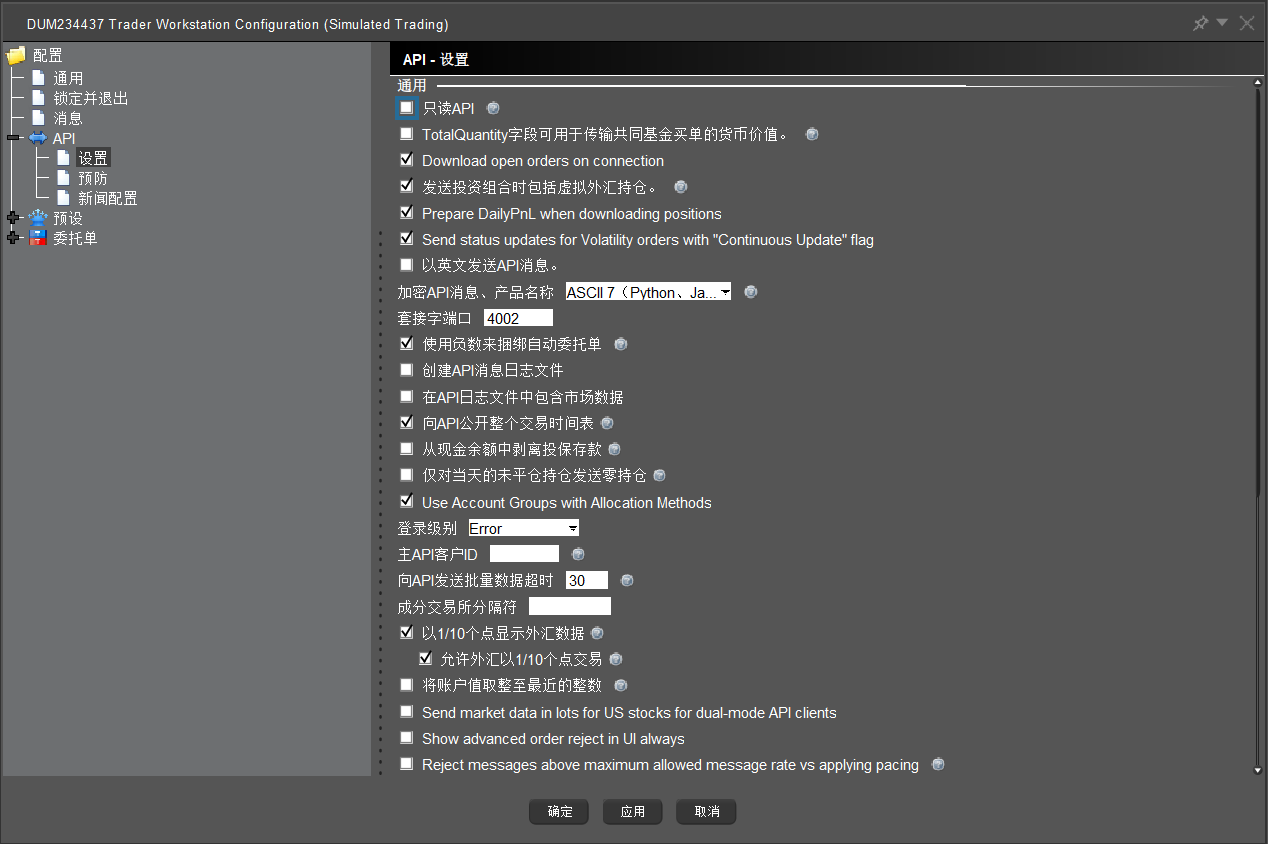Click help icon beside Reject messages option
The width and height of the screenshot is (1268, 844).
coord(938,765)
